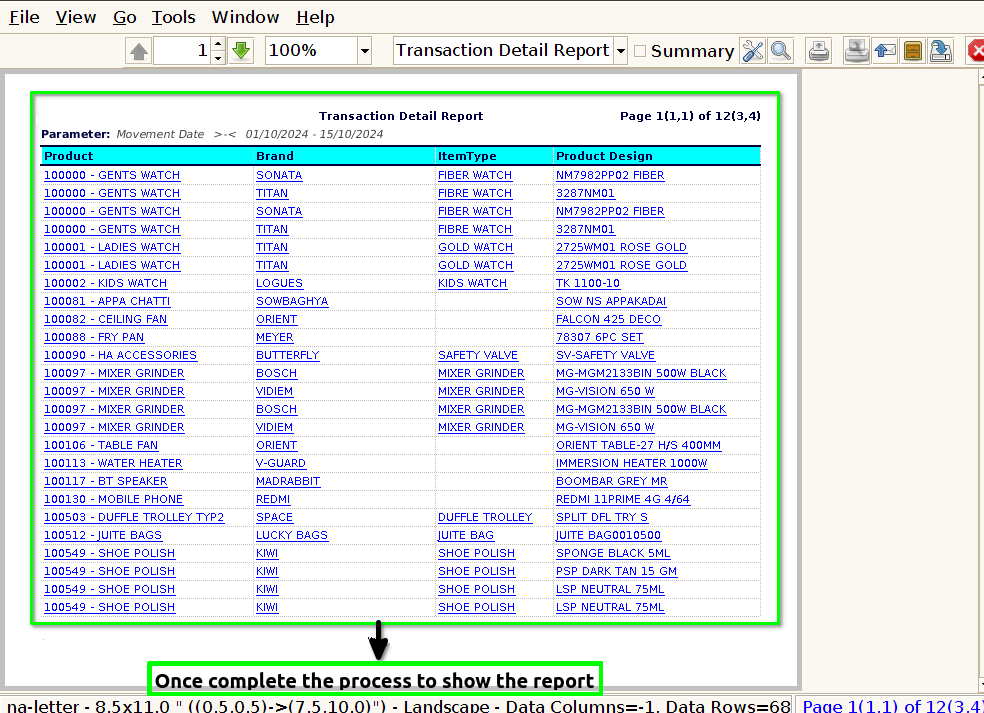Screen dimensions: 984x713
Task: Open the BUTTERFLY brand link
Action: (288, 355)
